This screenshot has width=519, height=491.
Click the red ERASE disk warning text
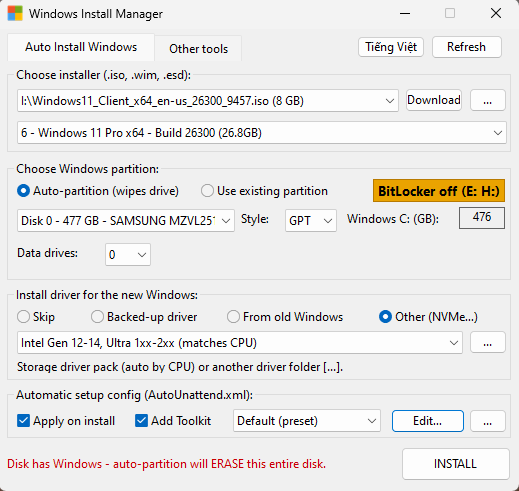tap(166, 464)
